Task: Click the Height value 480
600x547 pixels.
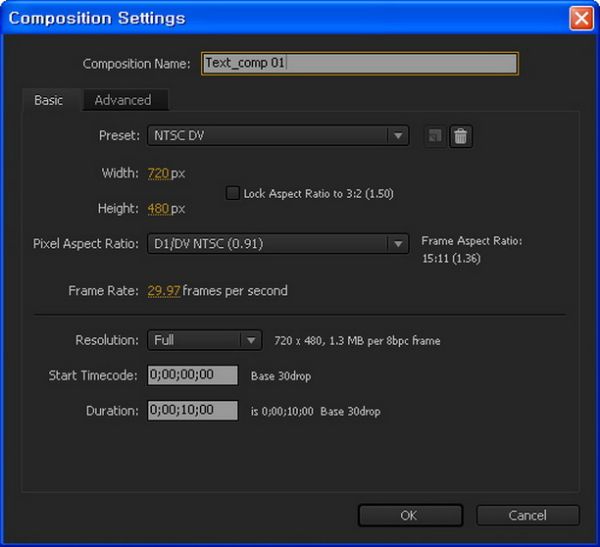Action: (x=158, y=209)
